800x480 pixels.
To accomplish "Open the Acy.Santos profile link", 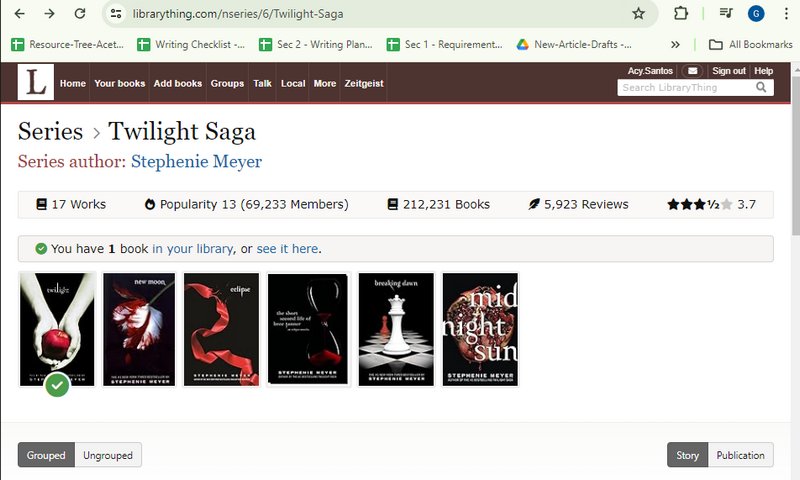I will (x=650, y=71).
